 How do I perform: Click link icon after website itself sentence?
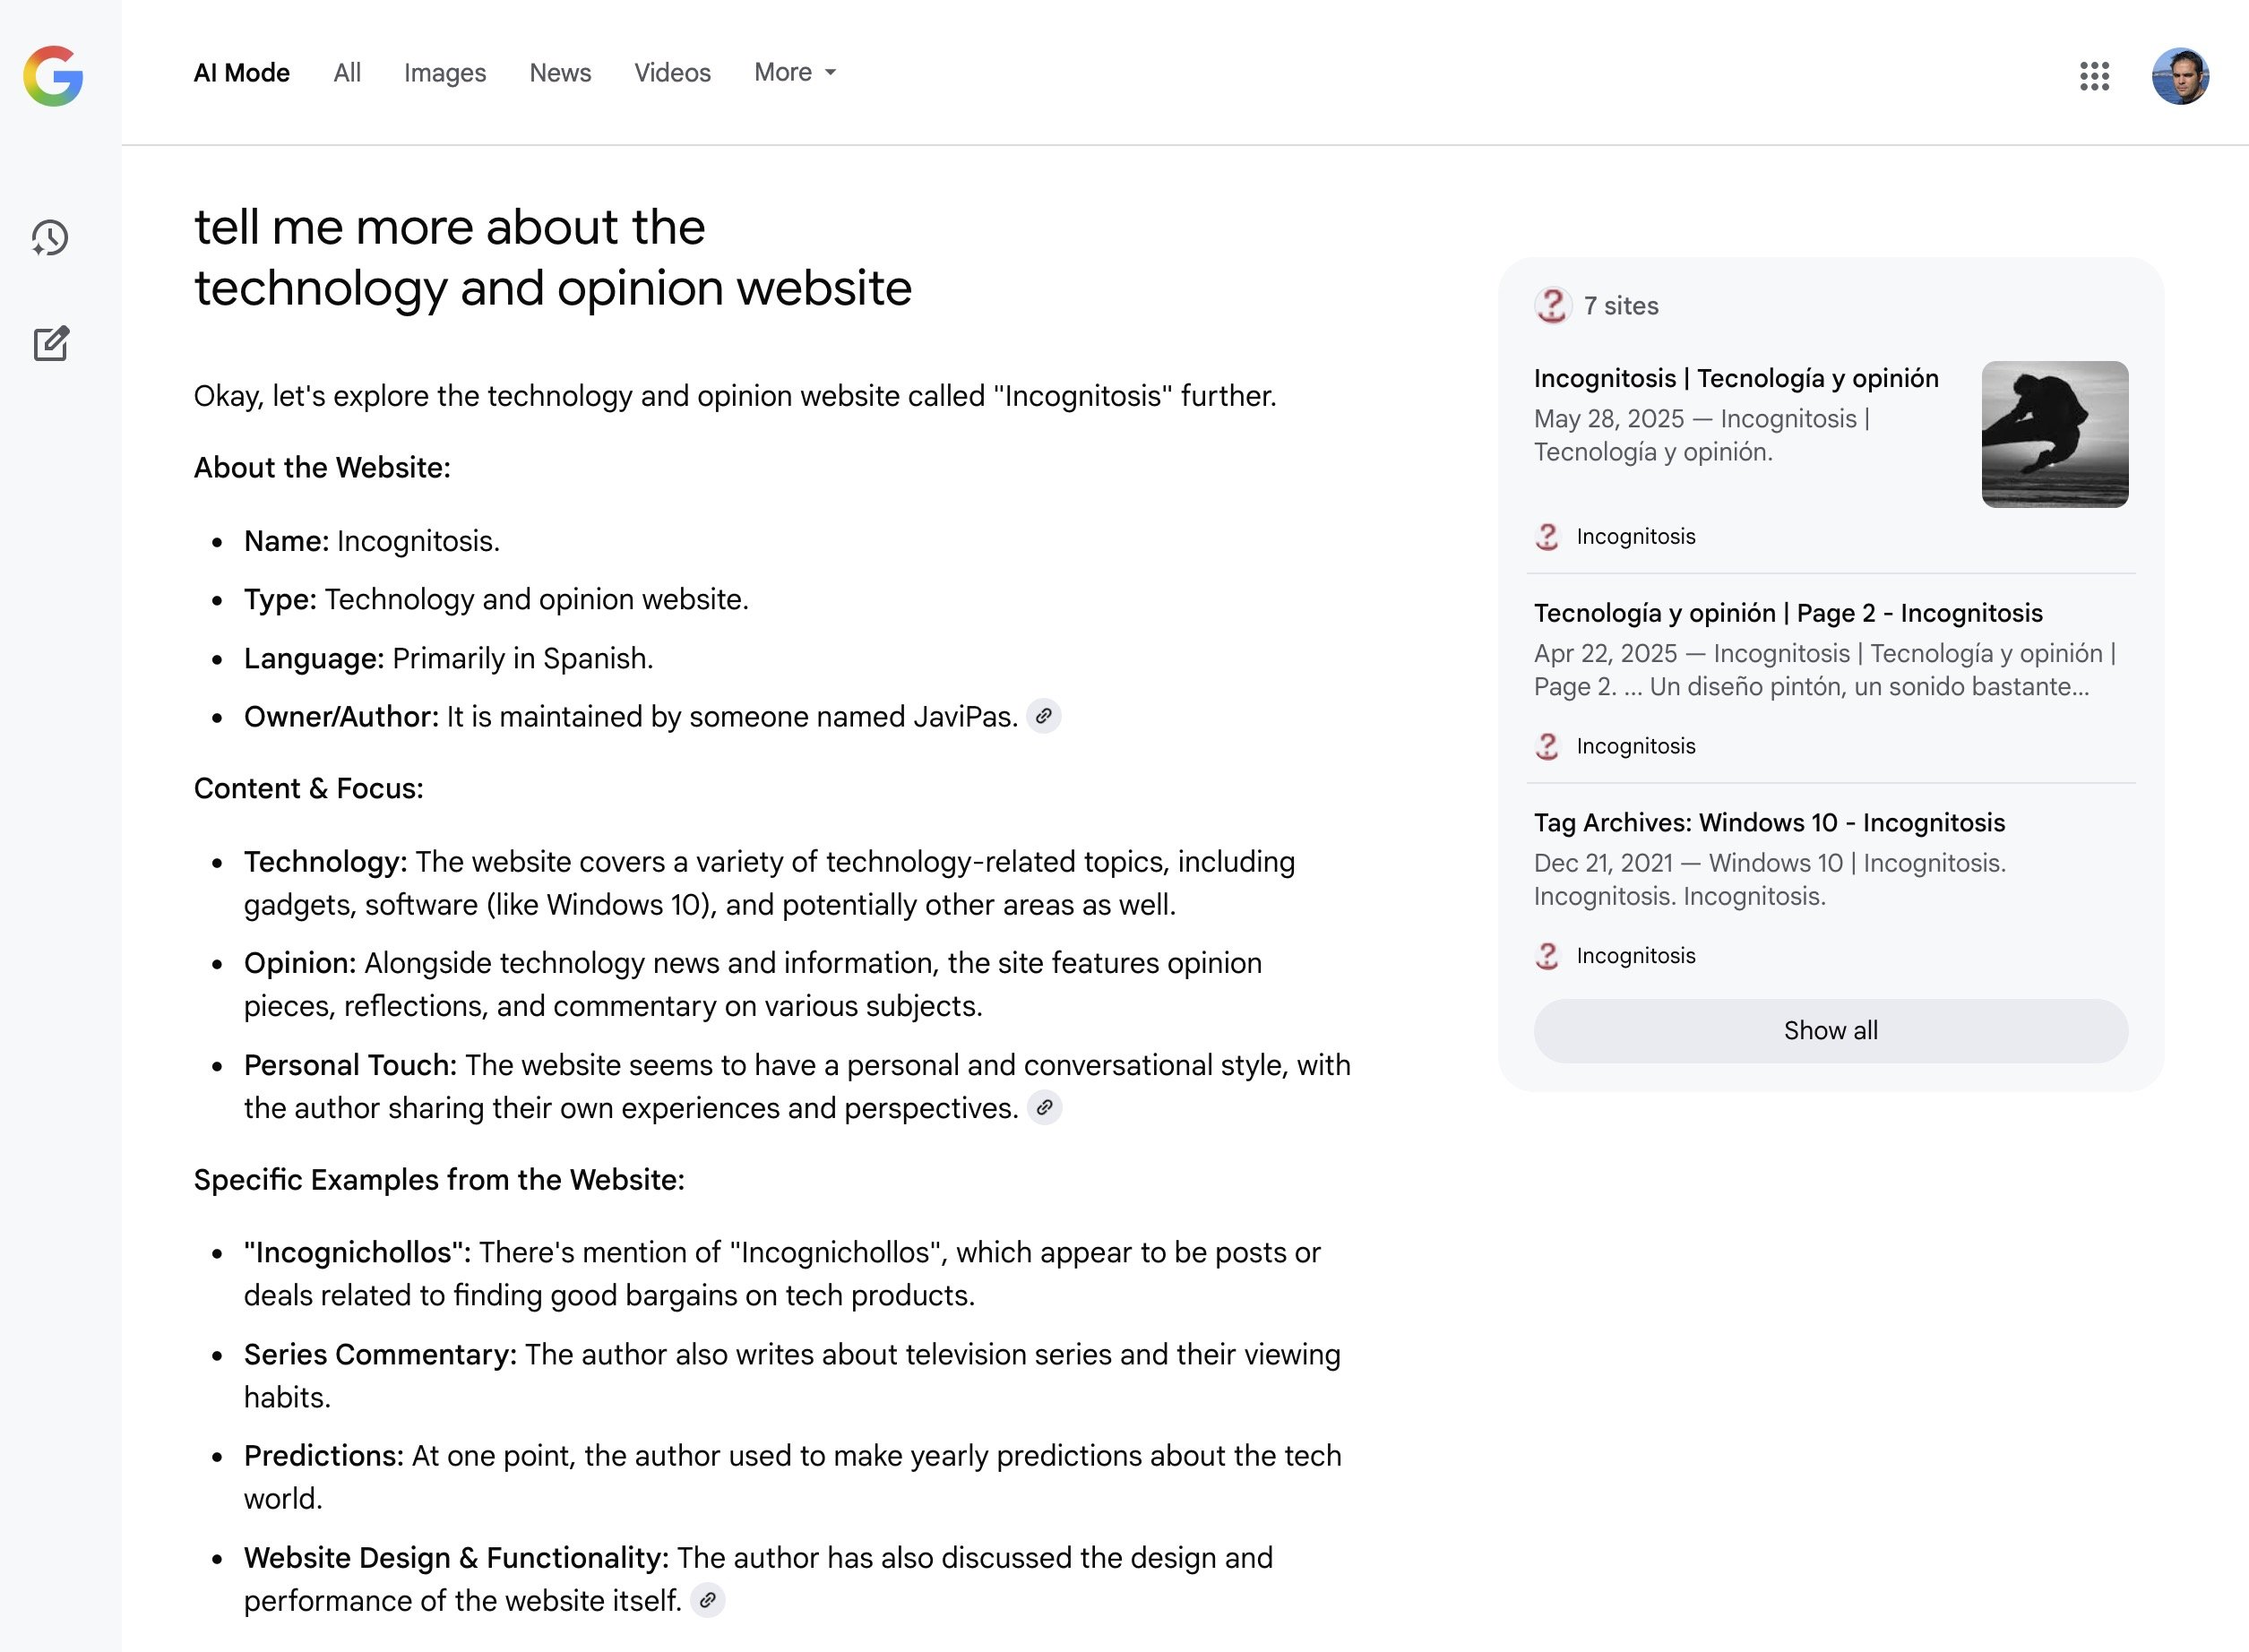707,1600
